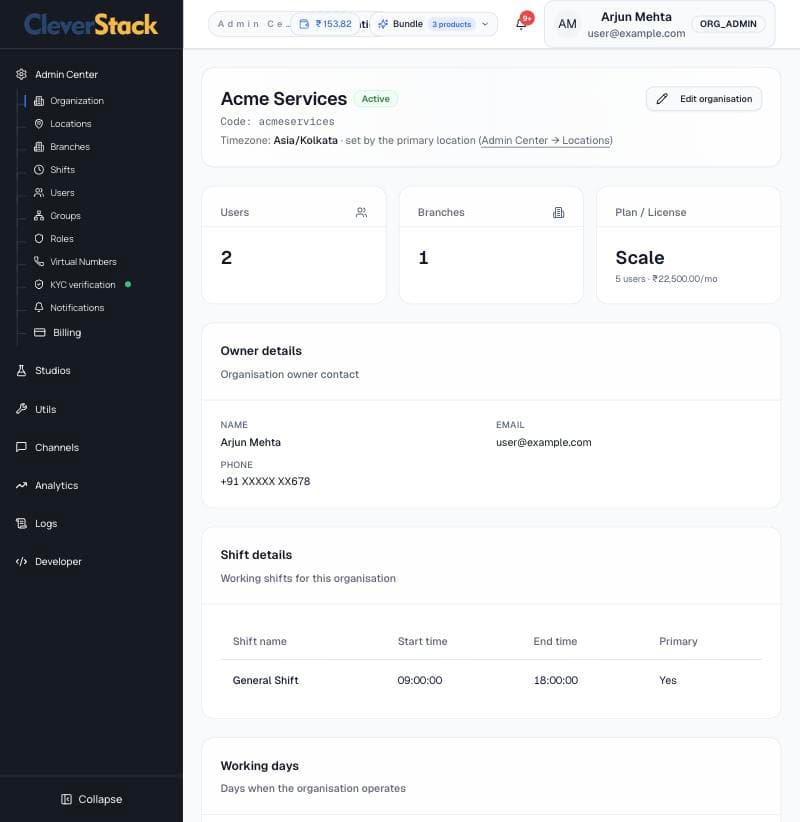Click the General Shift row name
The image size is (800, 822).
[265, 680]
